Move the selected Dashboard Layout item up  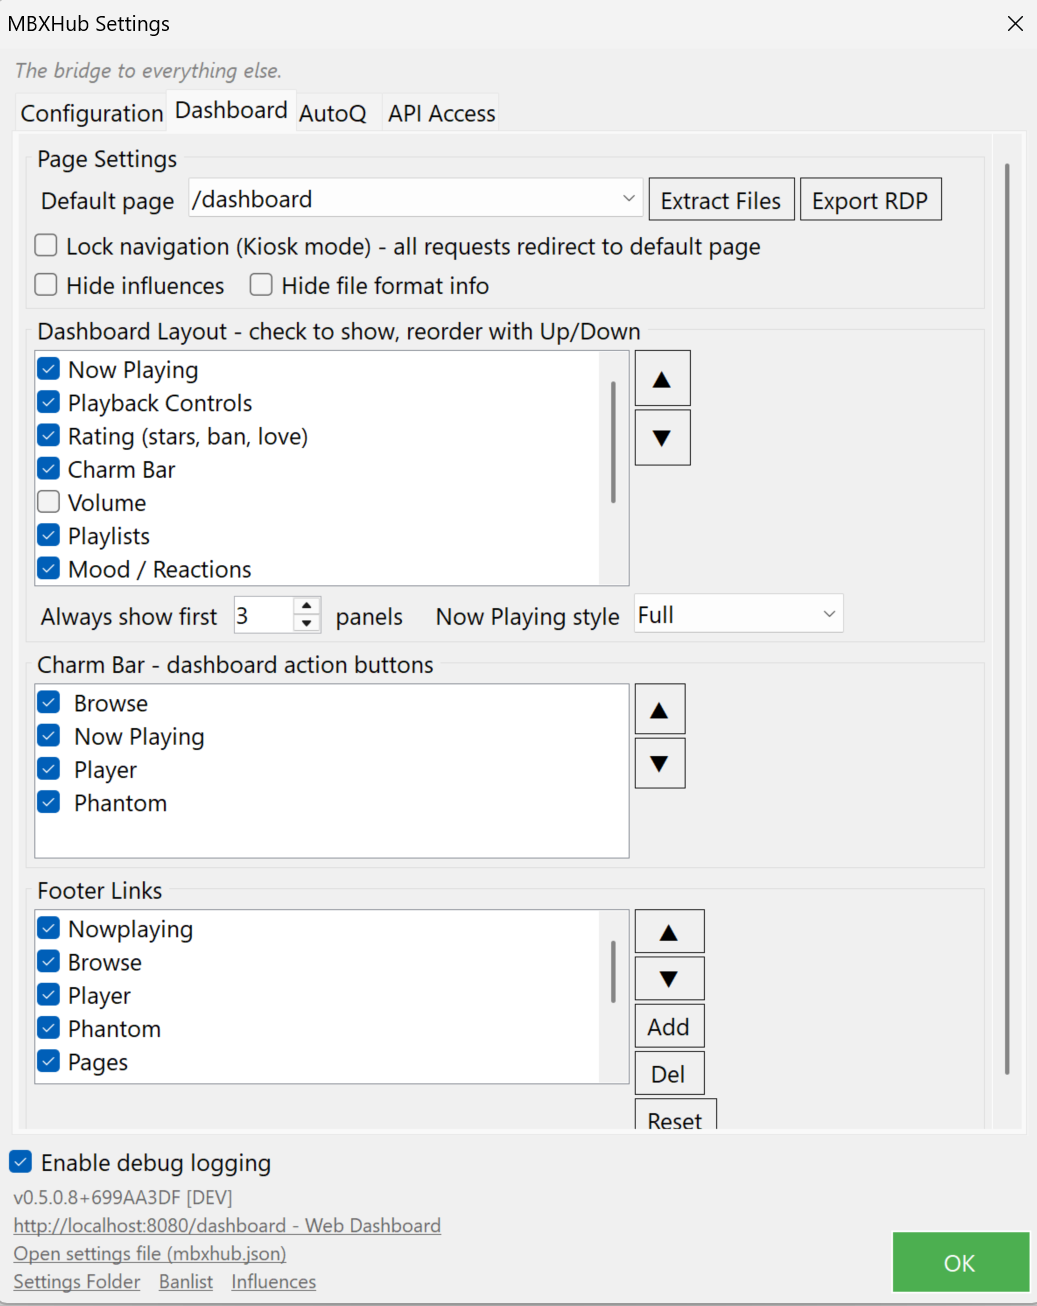pyautogui.click(x=662, y=377)
